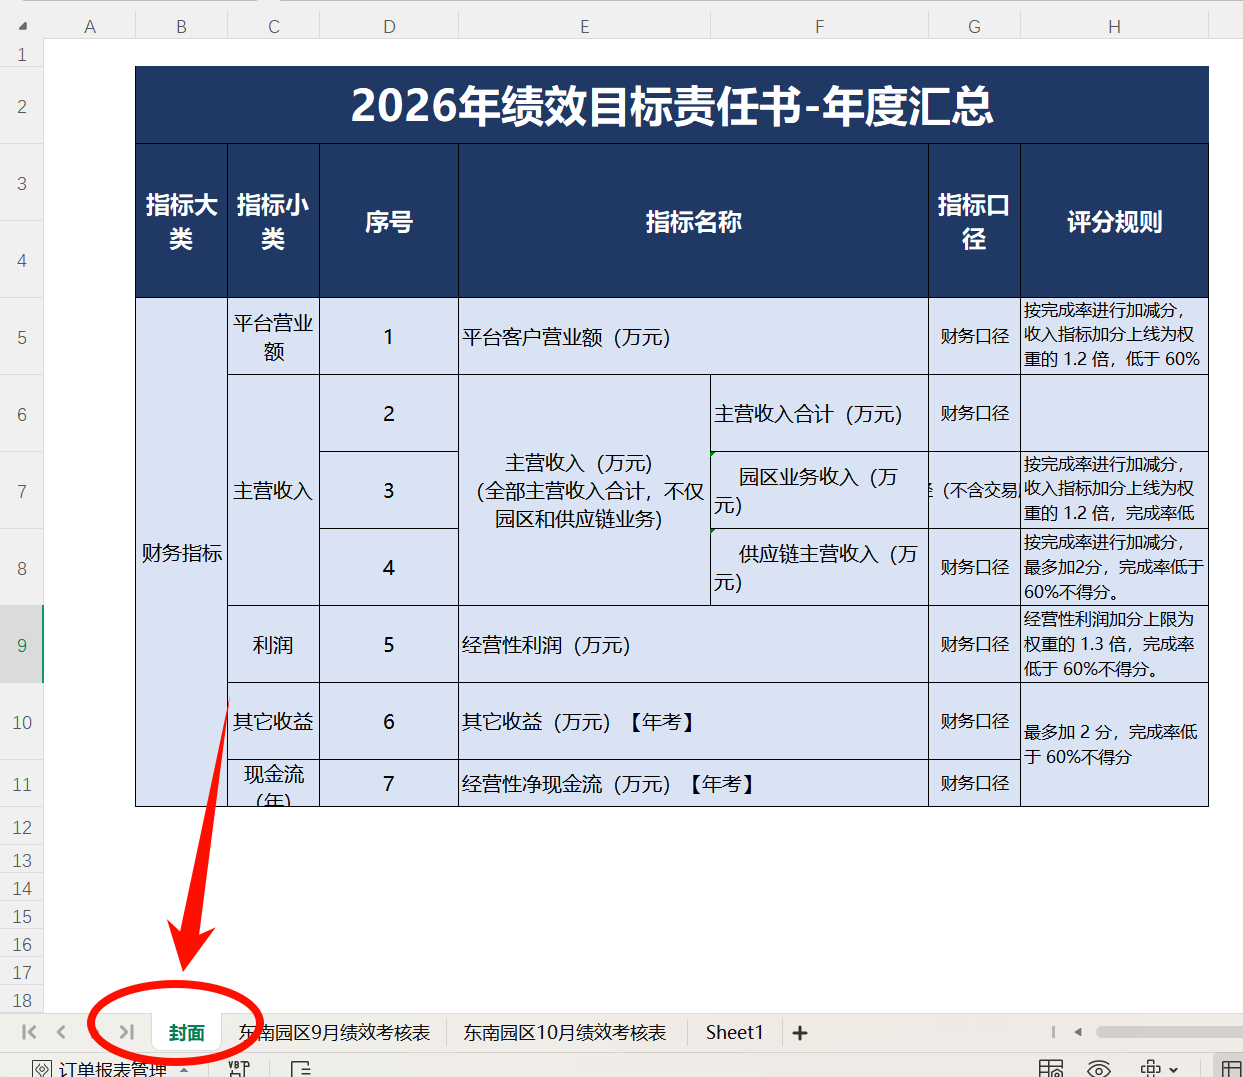The image size is (1243, 1077).
Task: Select the 订单报表管理 diamond icon
Action: [41, 1068]
